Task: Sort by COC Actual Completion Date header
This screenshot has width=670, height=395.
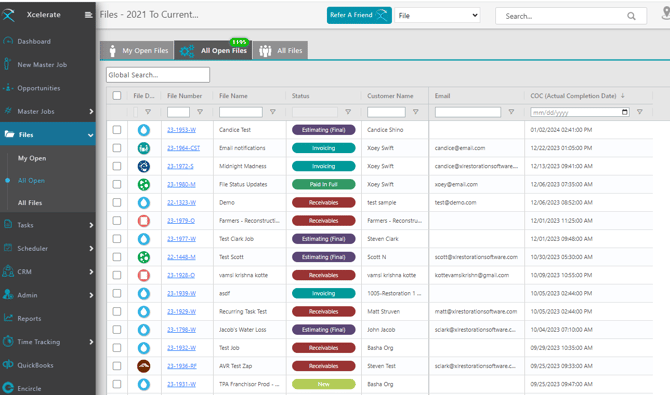Action: [573, 96]
